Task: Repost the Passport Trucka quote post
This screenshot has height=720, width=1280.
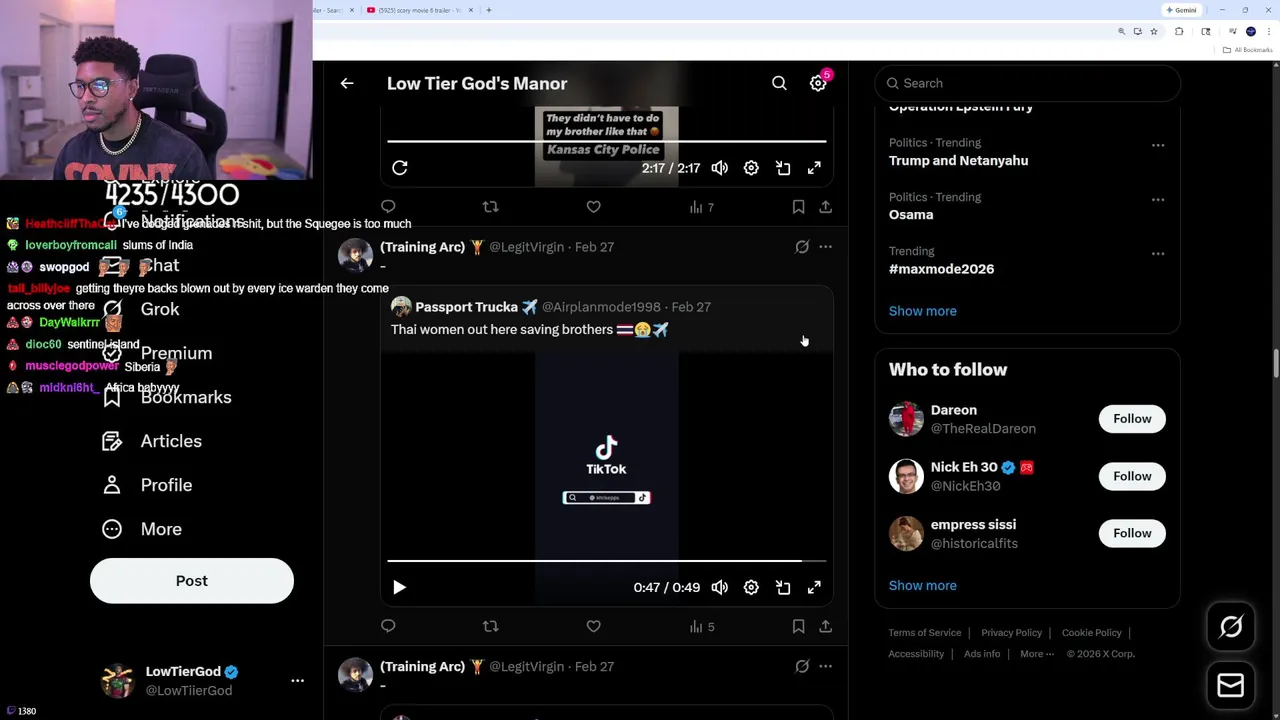Action: pyautogui.click(x=490, y=627)
